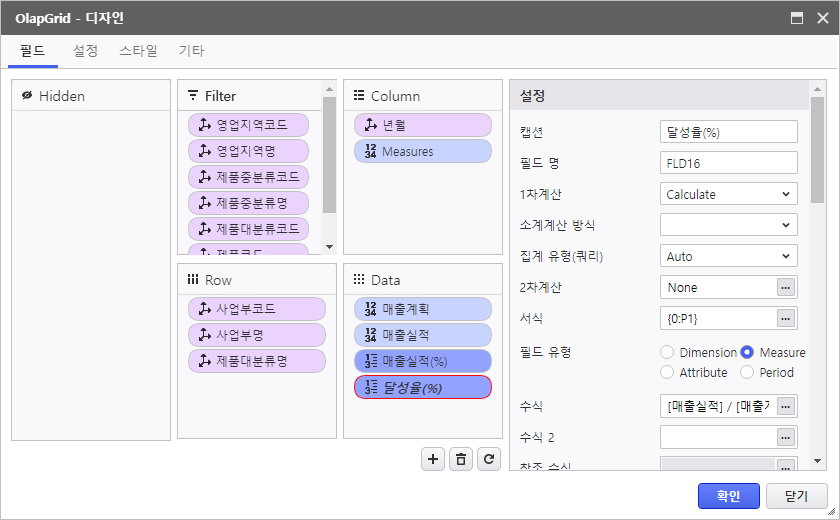Viewport: 840px width, 520px height.
Task: Switch to the 스타일 tab
Action: (x=138, y=51)
